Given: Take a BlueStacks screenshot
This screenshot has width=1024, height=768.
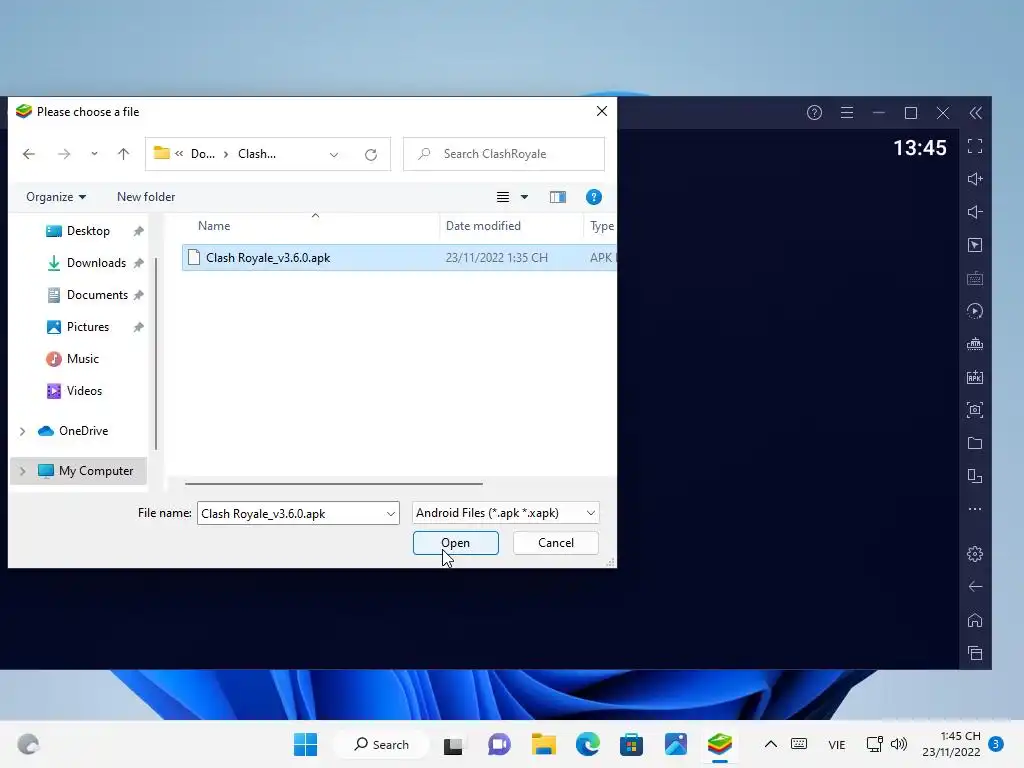Looking at the screenshot, I should [974, 410].
